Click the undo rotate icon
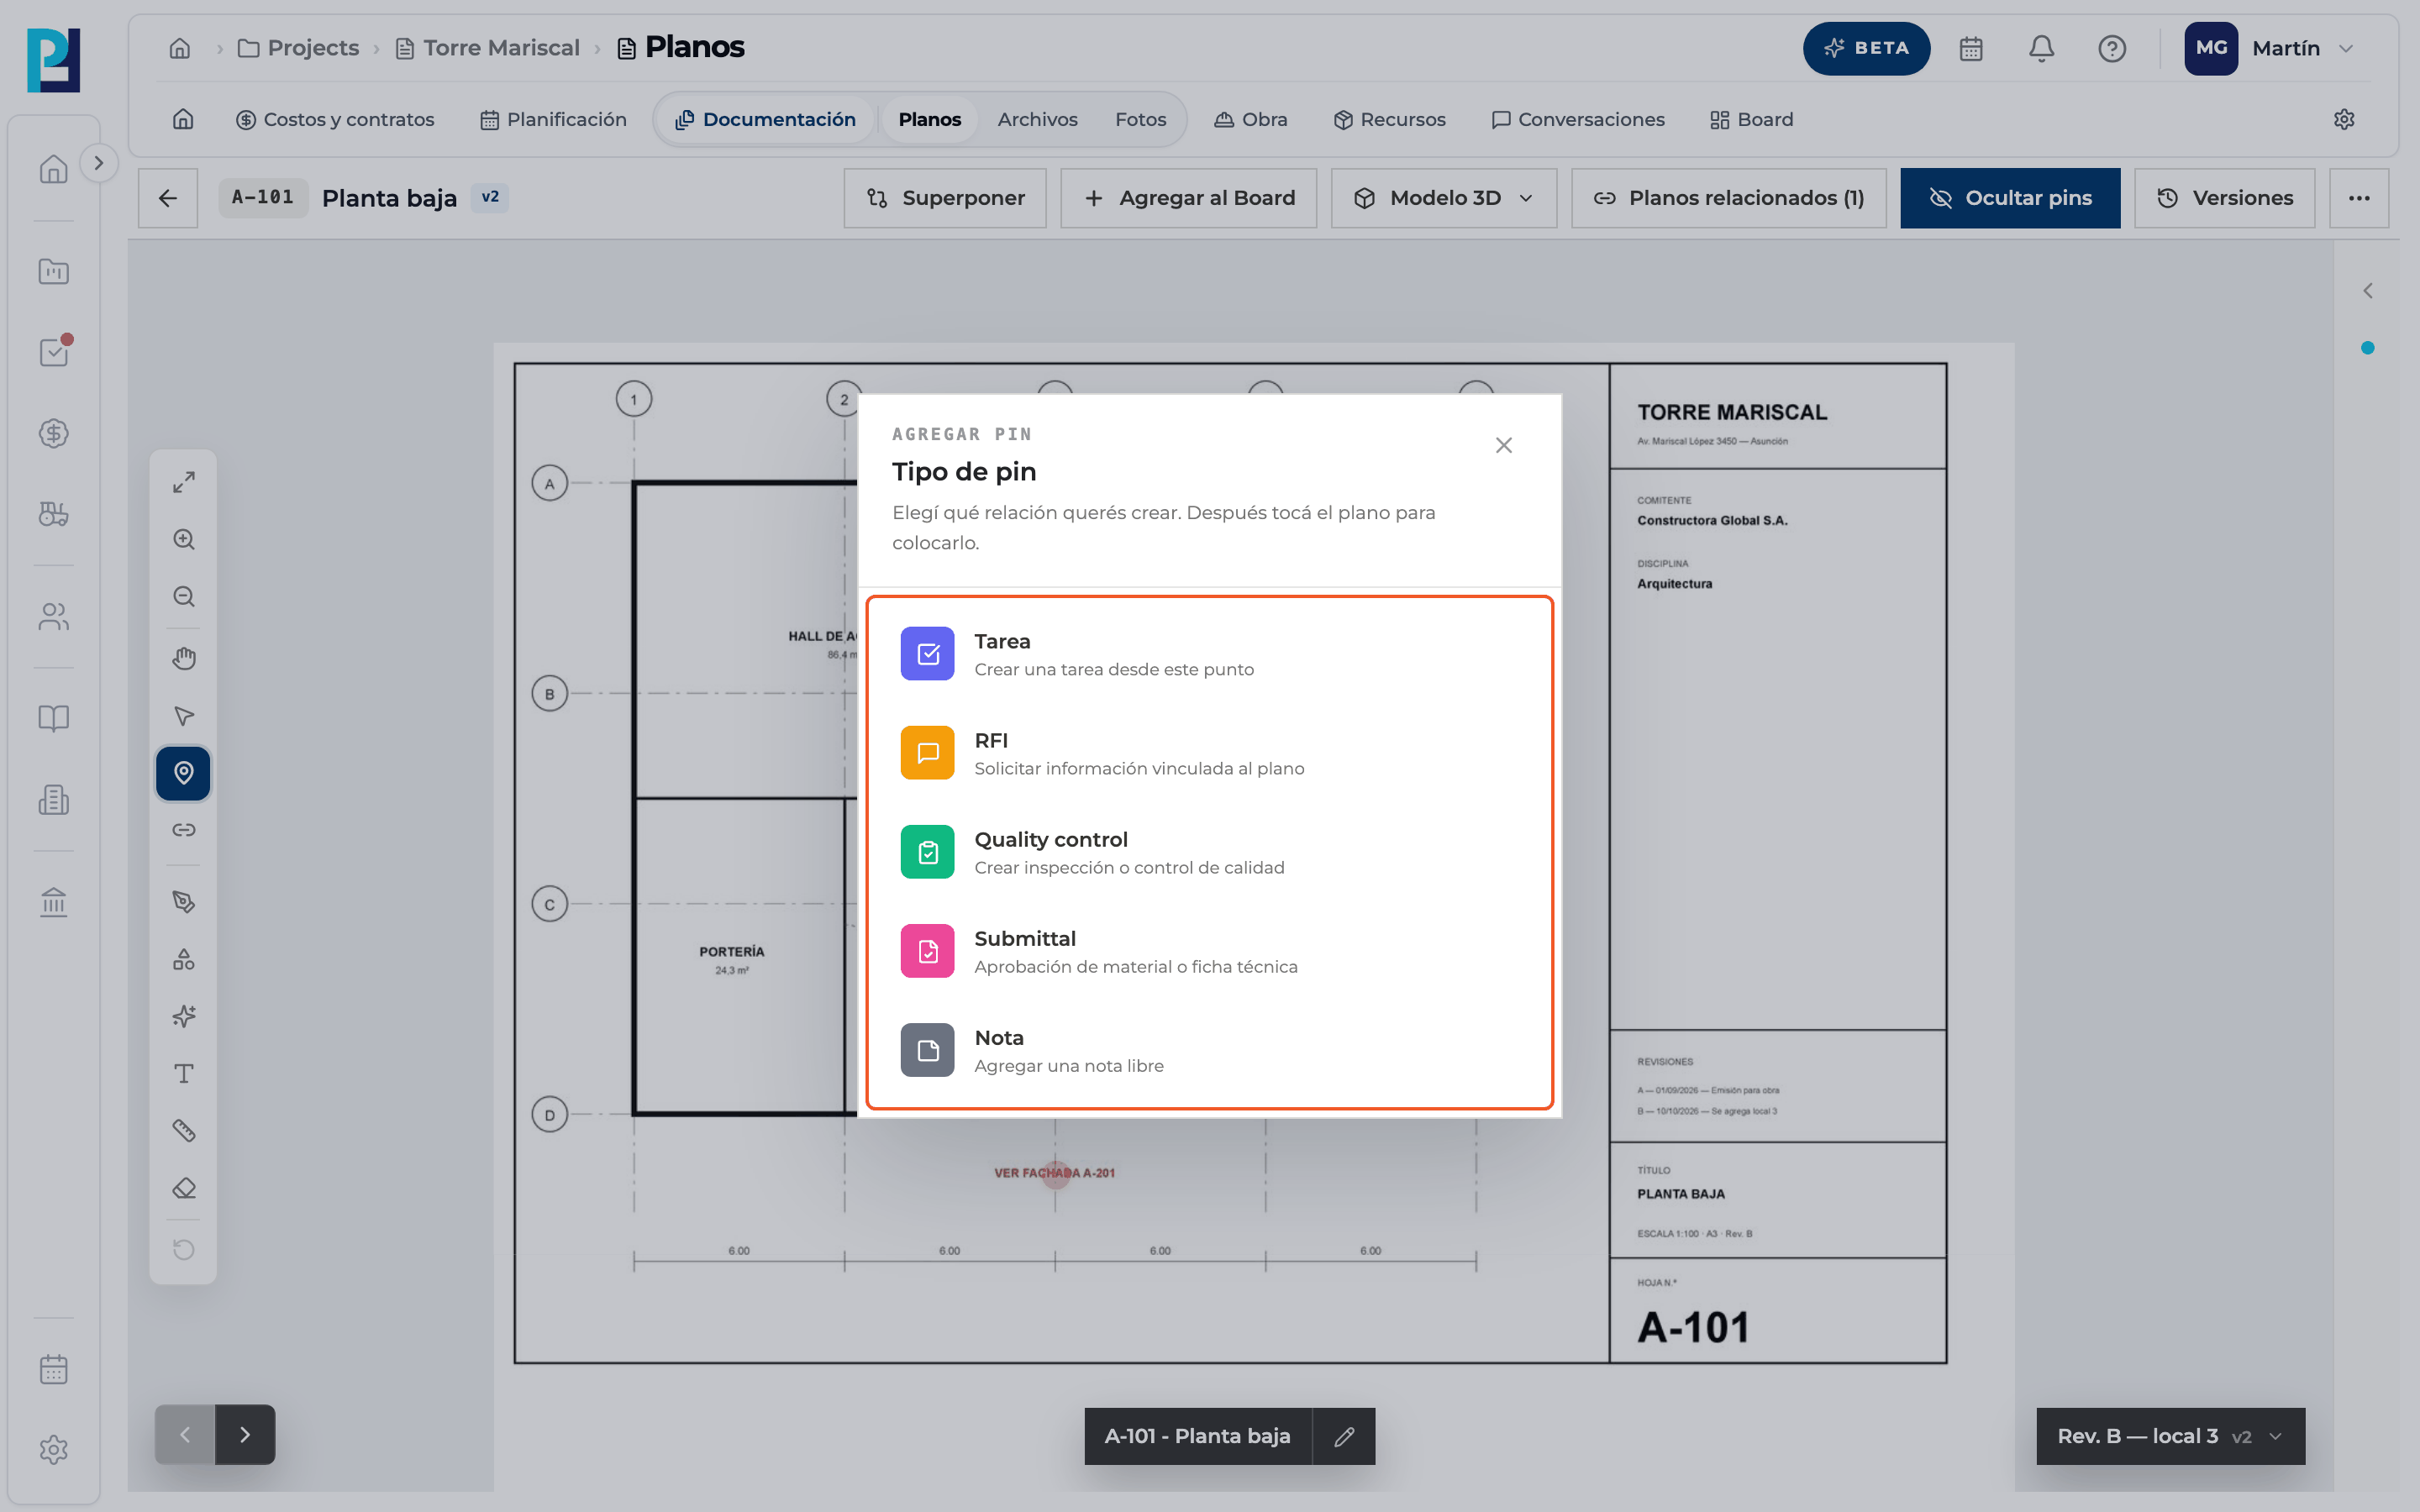Image resolution: width=2420 pixels, height=1512 pixels. 183,1250
